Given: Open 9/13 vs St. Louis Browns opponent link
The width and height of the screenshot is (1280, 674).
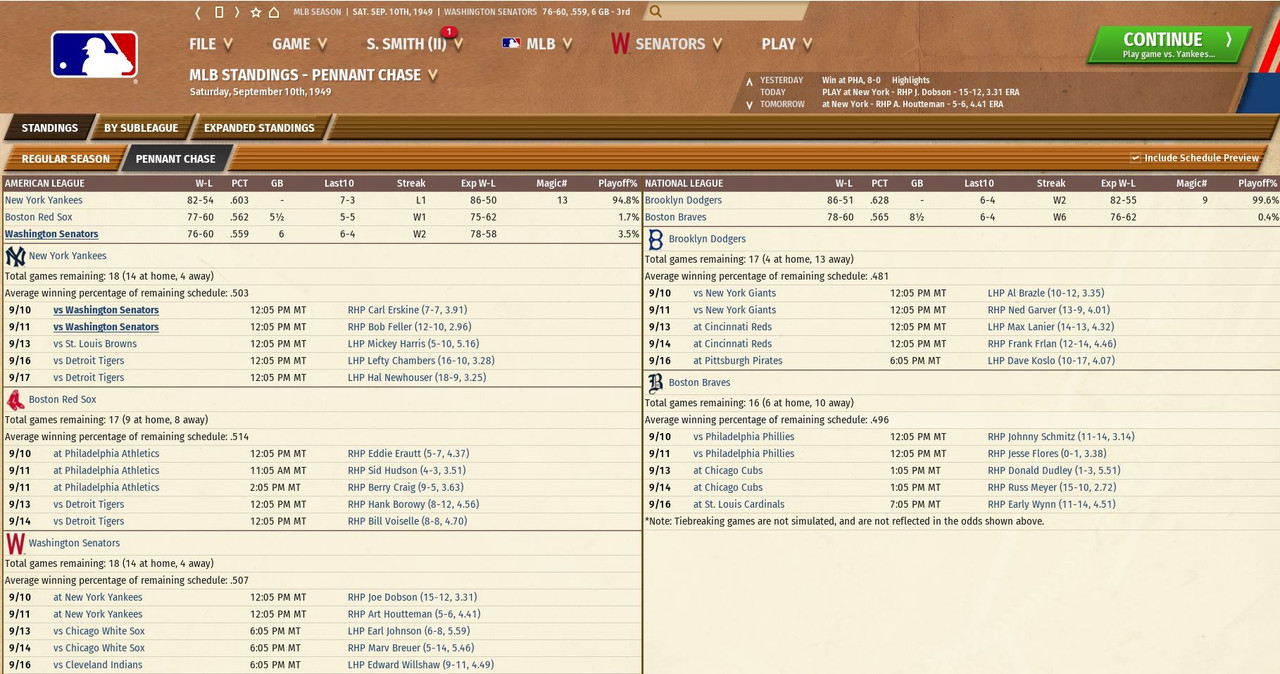Looking at the screenshot, I should [95, 344].
